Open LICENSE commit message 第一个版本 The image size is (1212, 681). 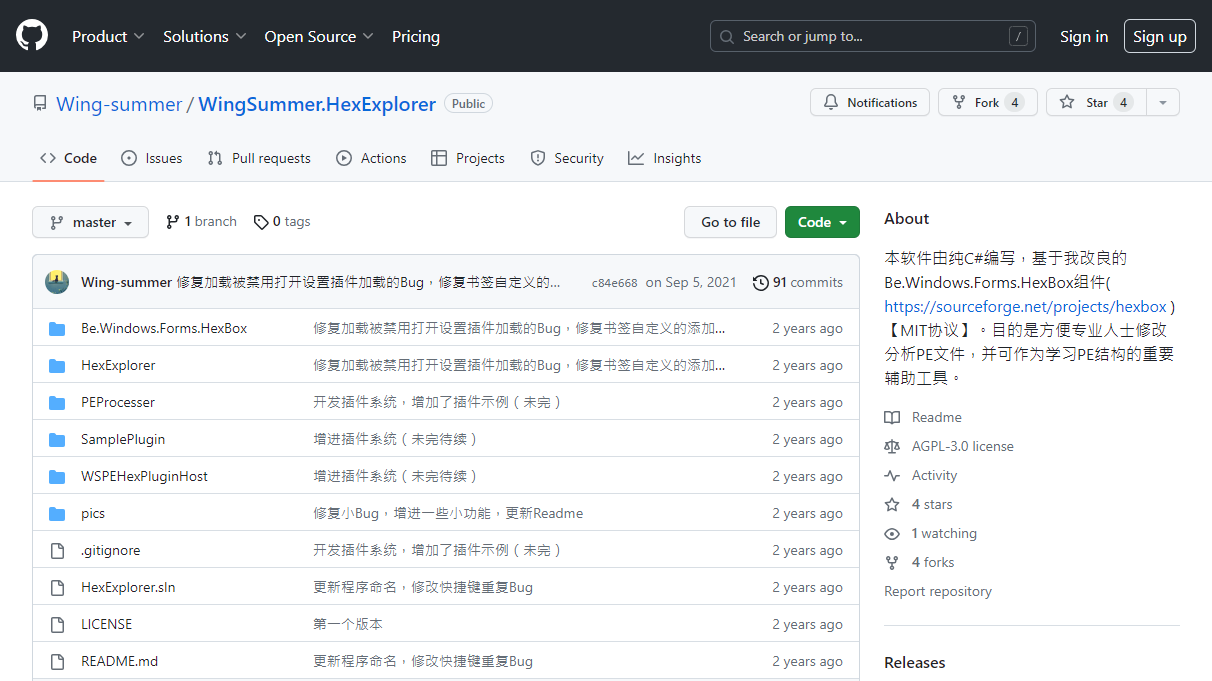[x=348, y=624]
